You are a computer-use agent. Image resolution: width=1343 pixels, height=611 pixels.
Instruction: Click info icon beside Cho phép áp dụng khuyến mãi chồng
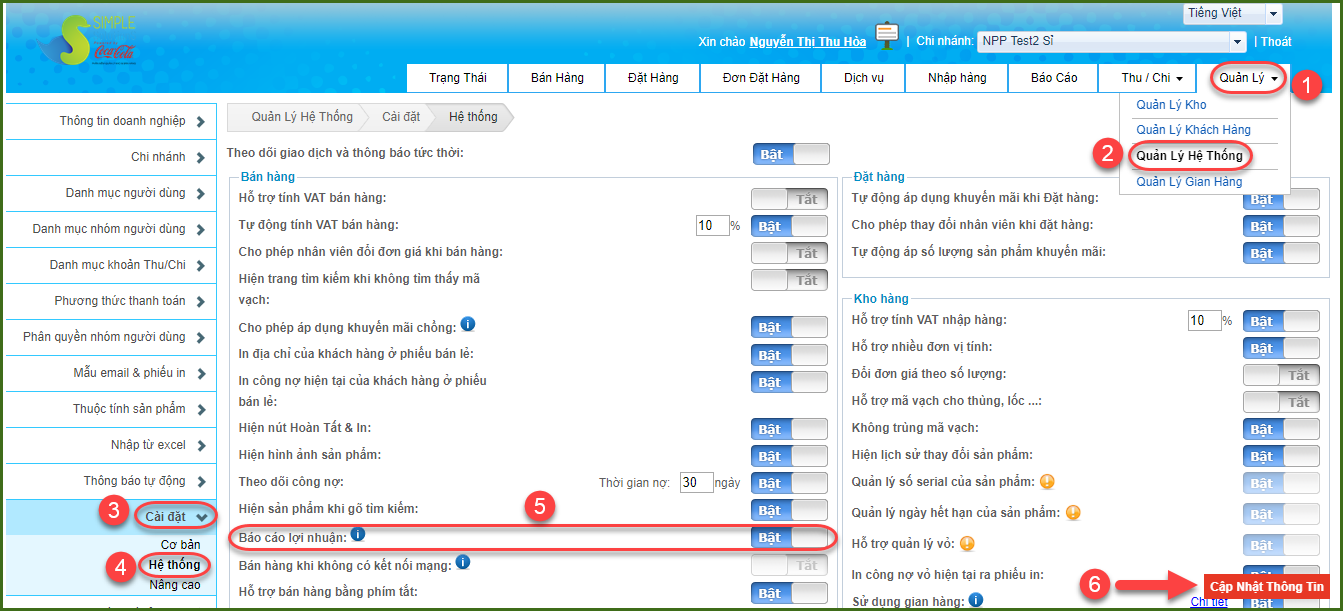(467, 325)
